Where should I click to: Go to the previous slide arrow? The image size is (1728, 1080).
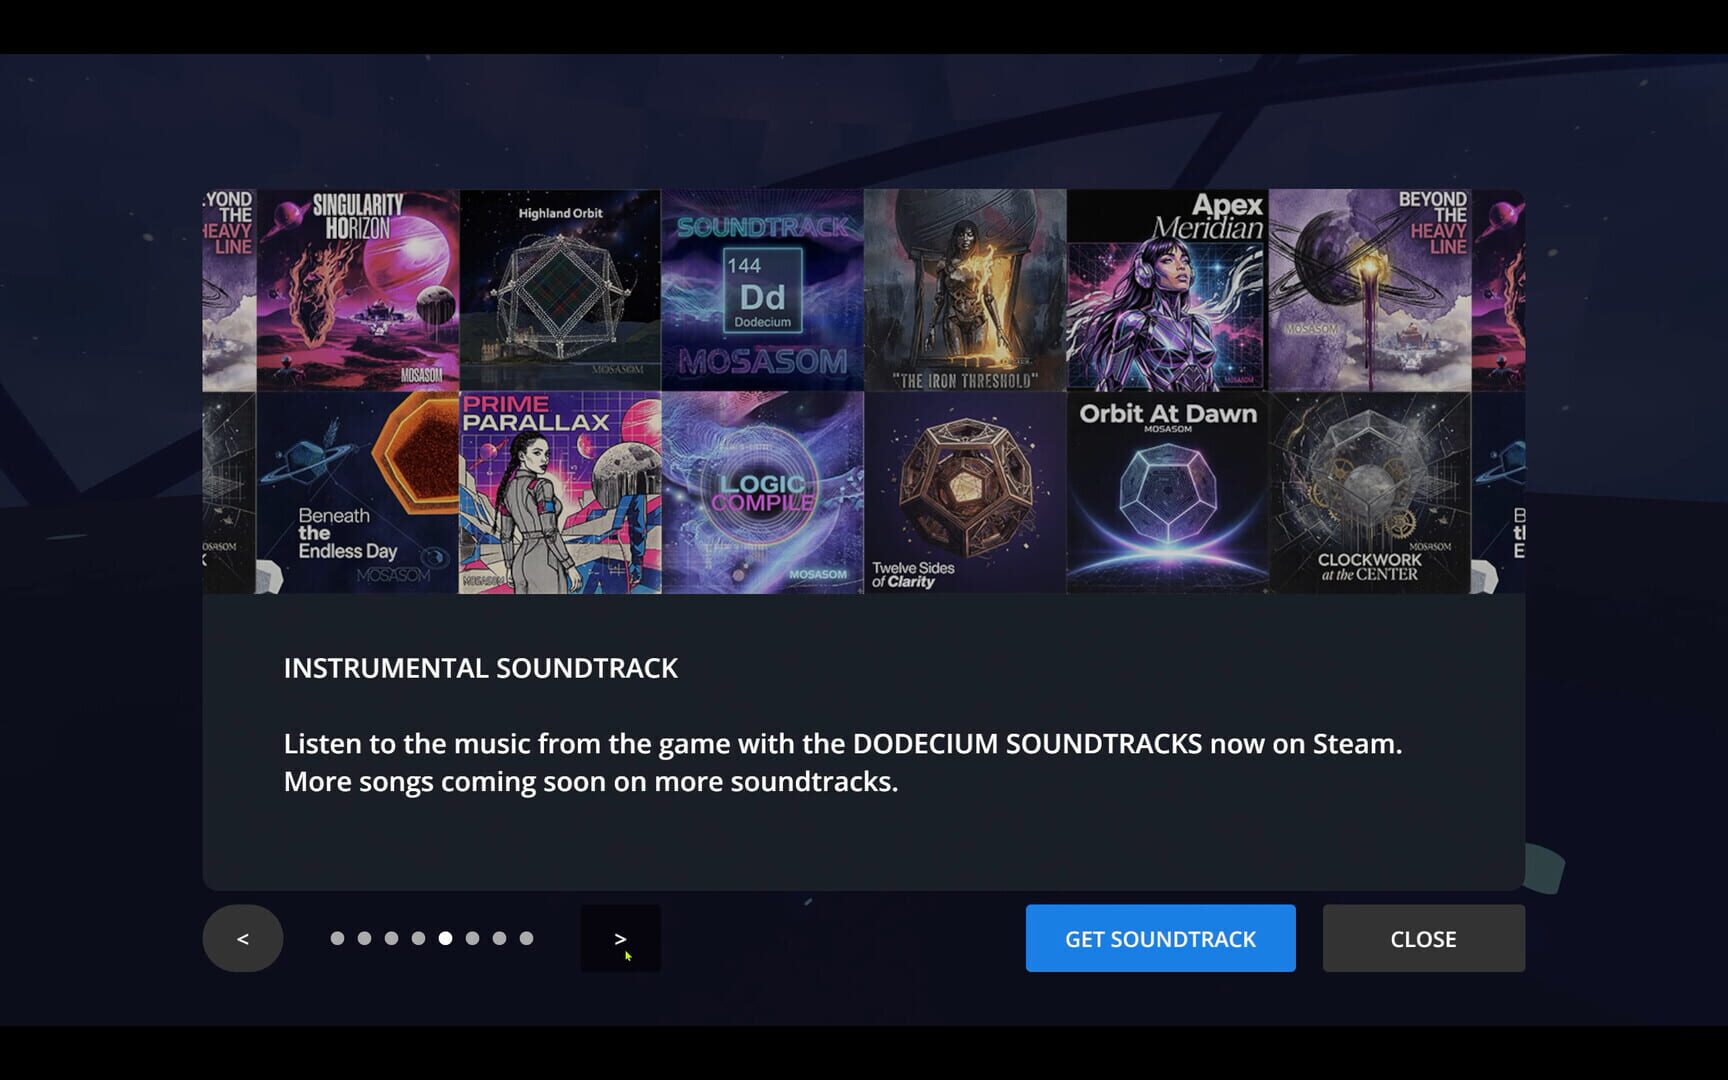(x=243, y=938)
